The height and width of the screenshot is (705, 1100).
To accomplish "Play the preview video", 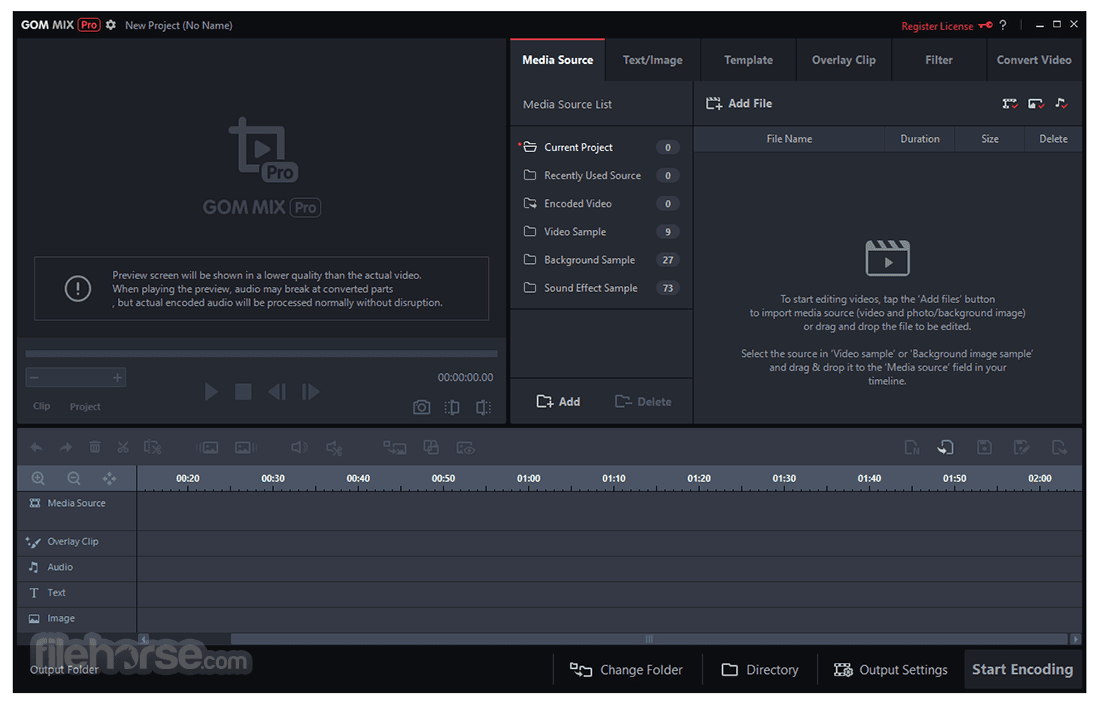I will point(210,391).
